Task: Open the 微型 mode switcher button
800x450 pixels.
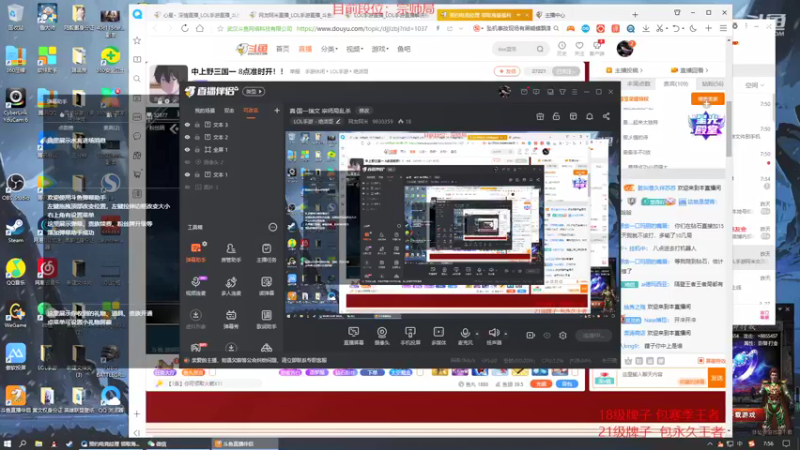Action: click(254, 91)
